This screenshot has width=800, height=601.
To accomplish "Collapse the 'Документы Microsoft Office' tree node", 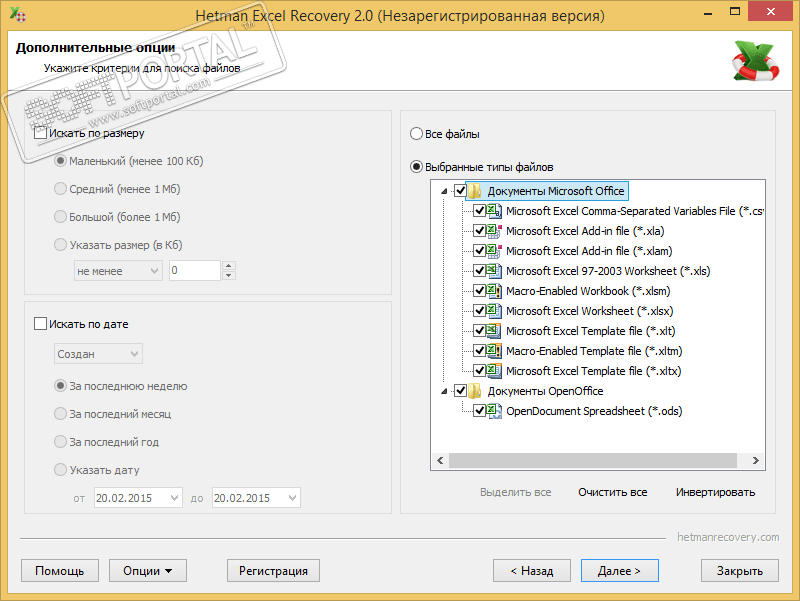I will pyautogui.click(x=444, y=191).
